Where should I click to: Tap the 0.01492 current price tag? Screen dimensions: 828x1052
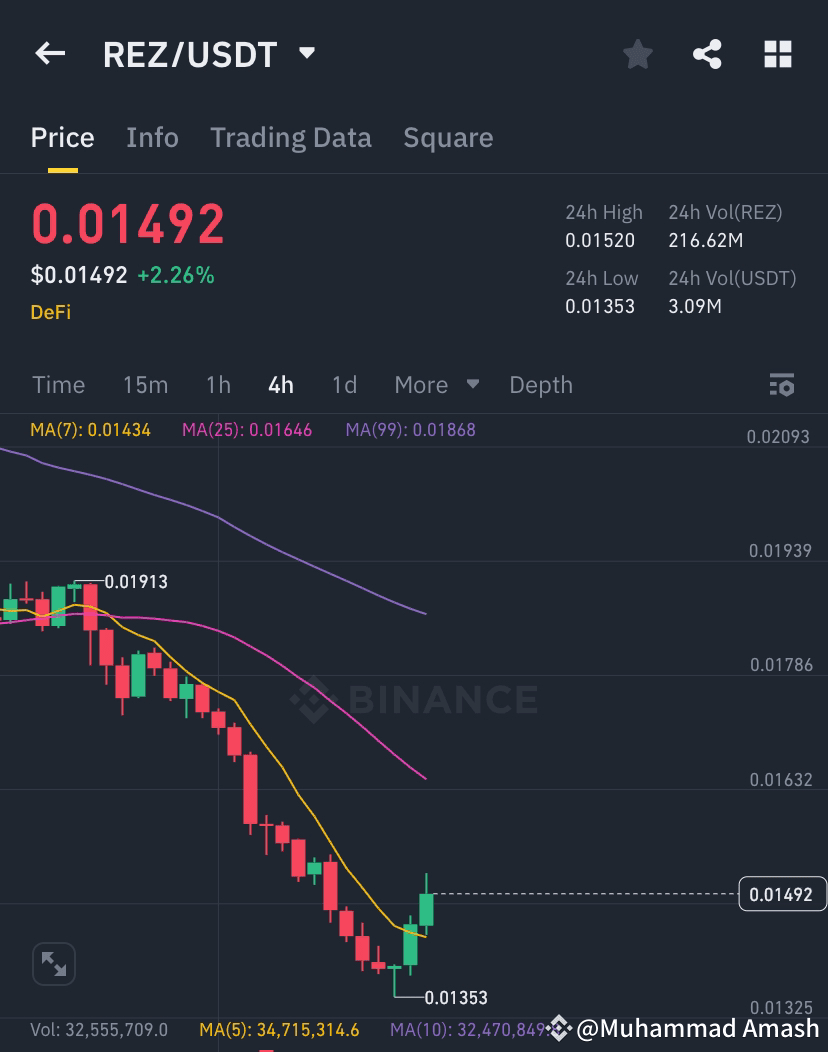point(783,894)
